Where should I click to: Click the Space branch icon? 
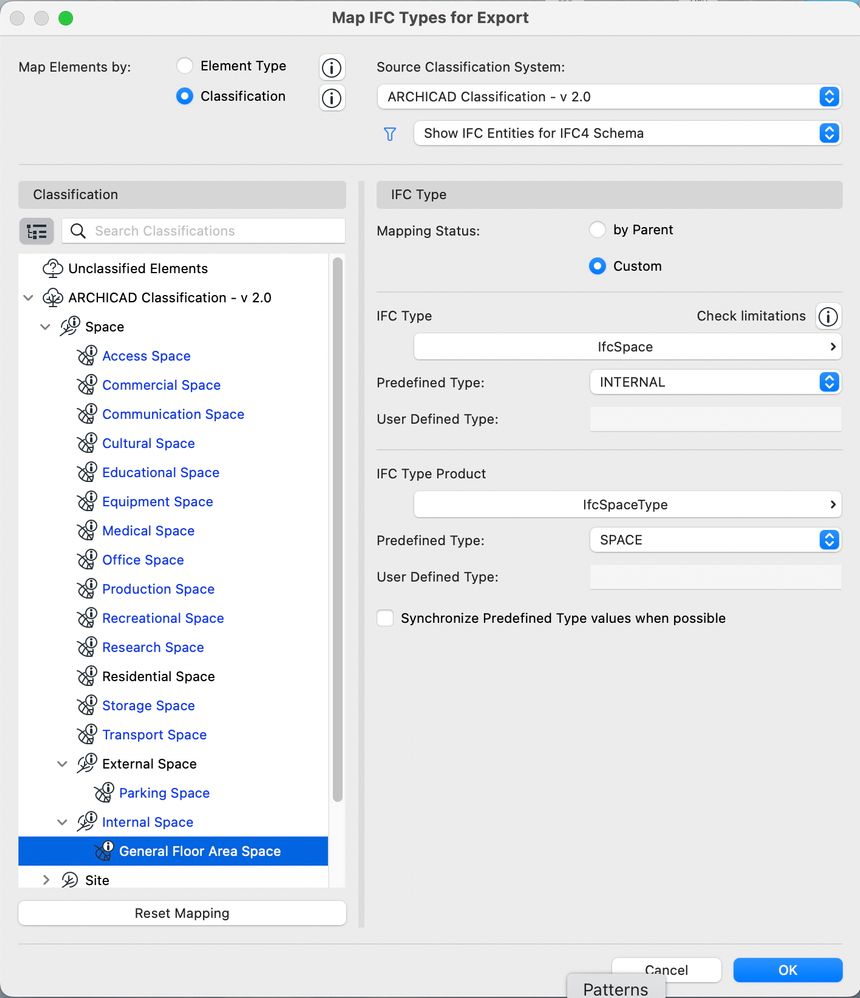[69, 327]
